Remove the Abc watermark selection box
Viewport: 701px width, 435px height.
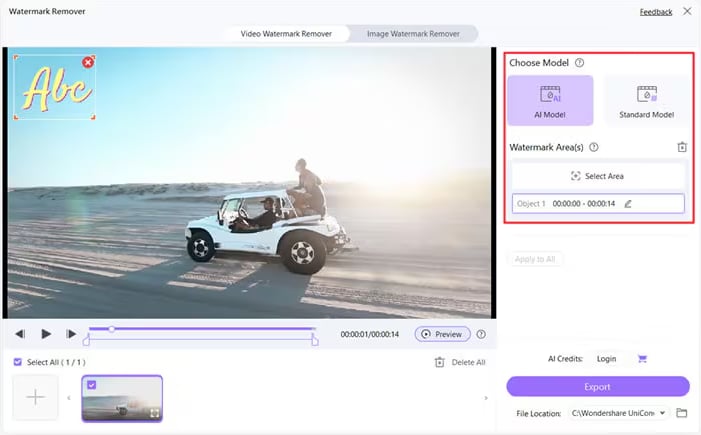[88, 62]
